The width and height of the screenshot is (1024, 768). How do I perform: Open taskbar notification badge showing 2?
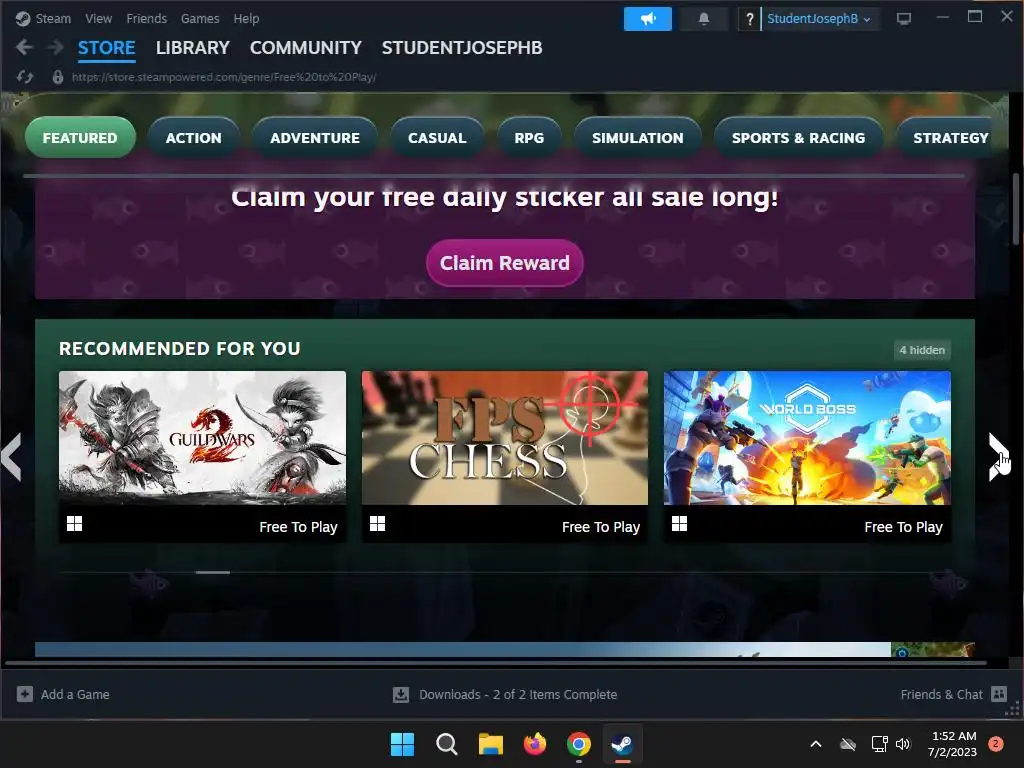tap(995, 743)
